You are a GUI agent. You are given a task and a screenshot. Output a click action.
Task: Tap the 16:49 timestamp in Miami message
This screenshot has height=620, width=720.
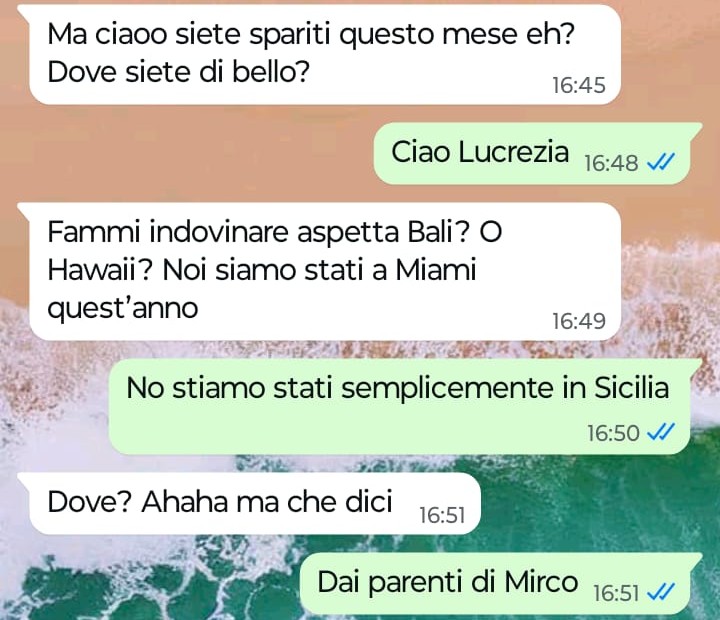pyautogui.click(x=579, y=321)
